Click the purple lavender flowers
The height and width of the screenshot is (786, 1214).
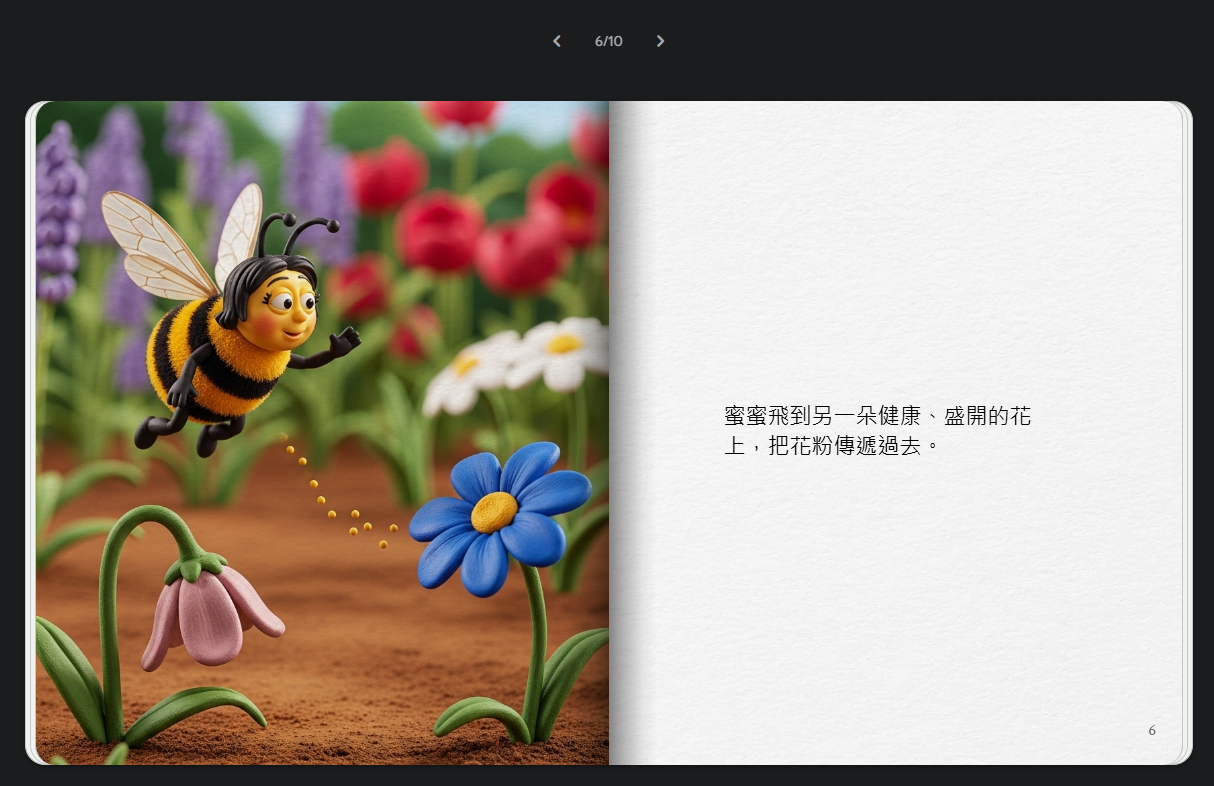60,210
